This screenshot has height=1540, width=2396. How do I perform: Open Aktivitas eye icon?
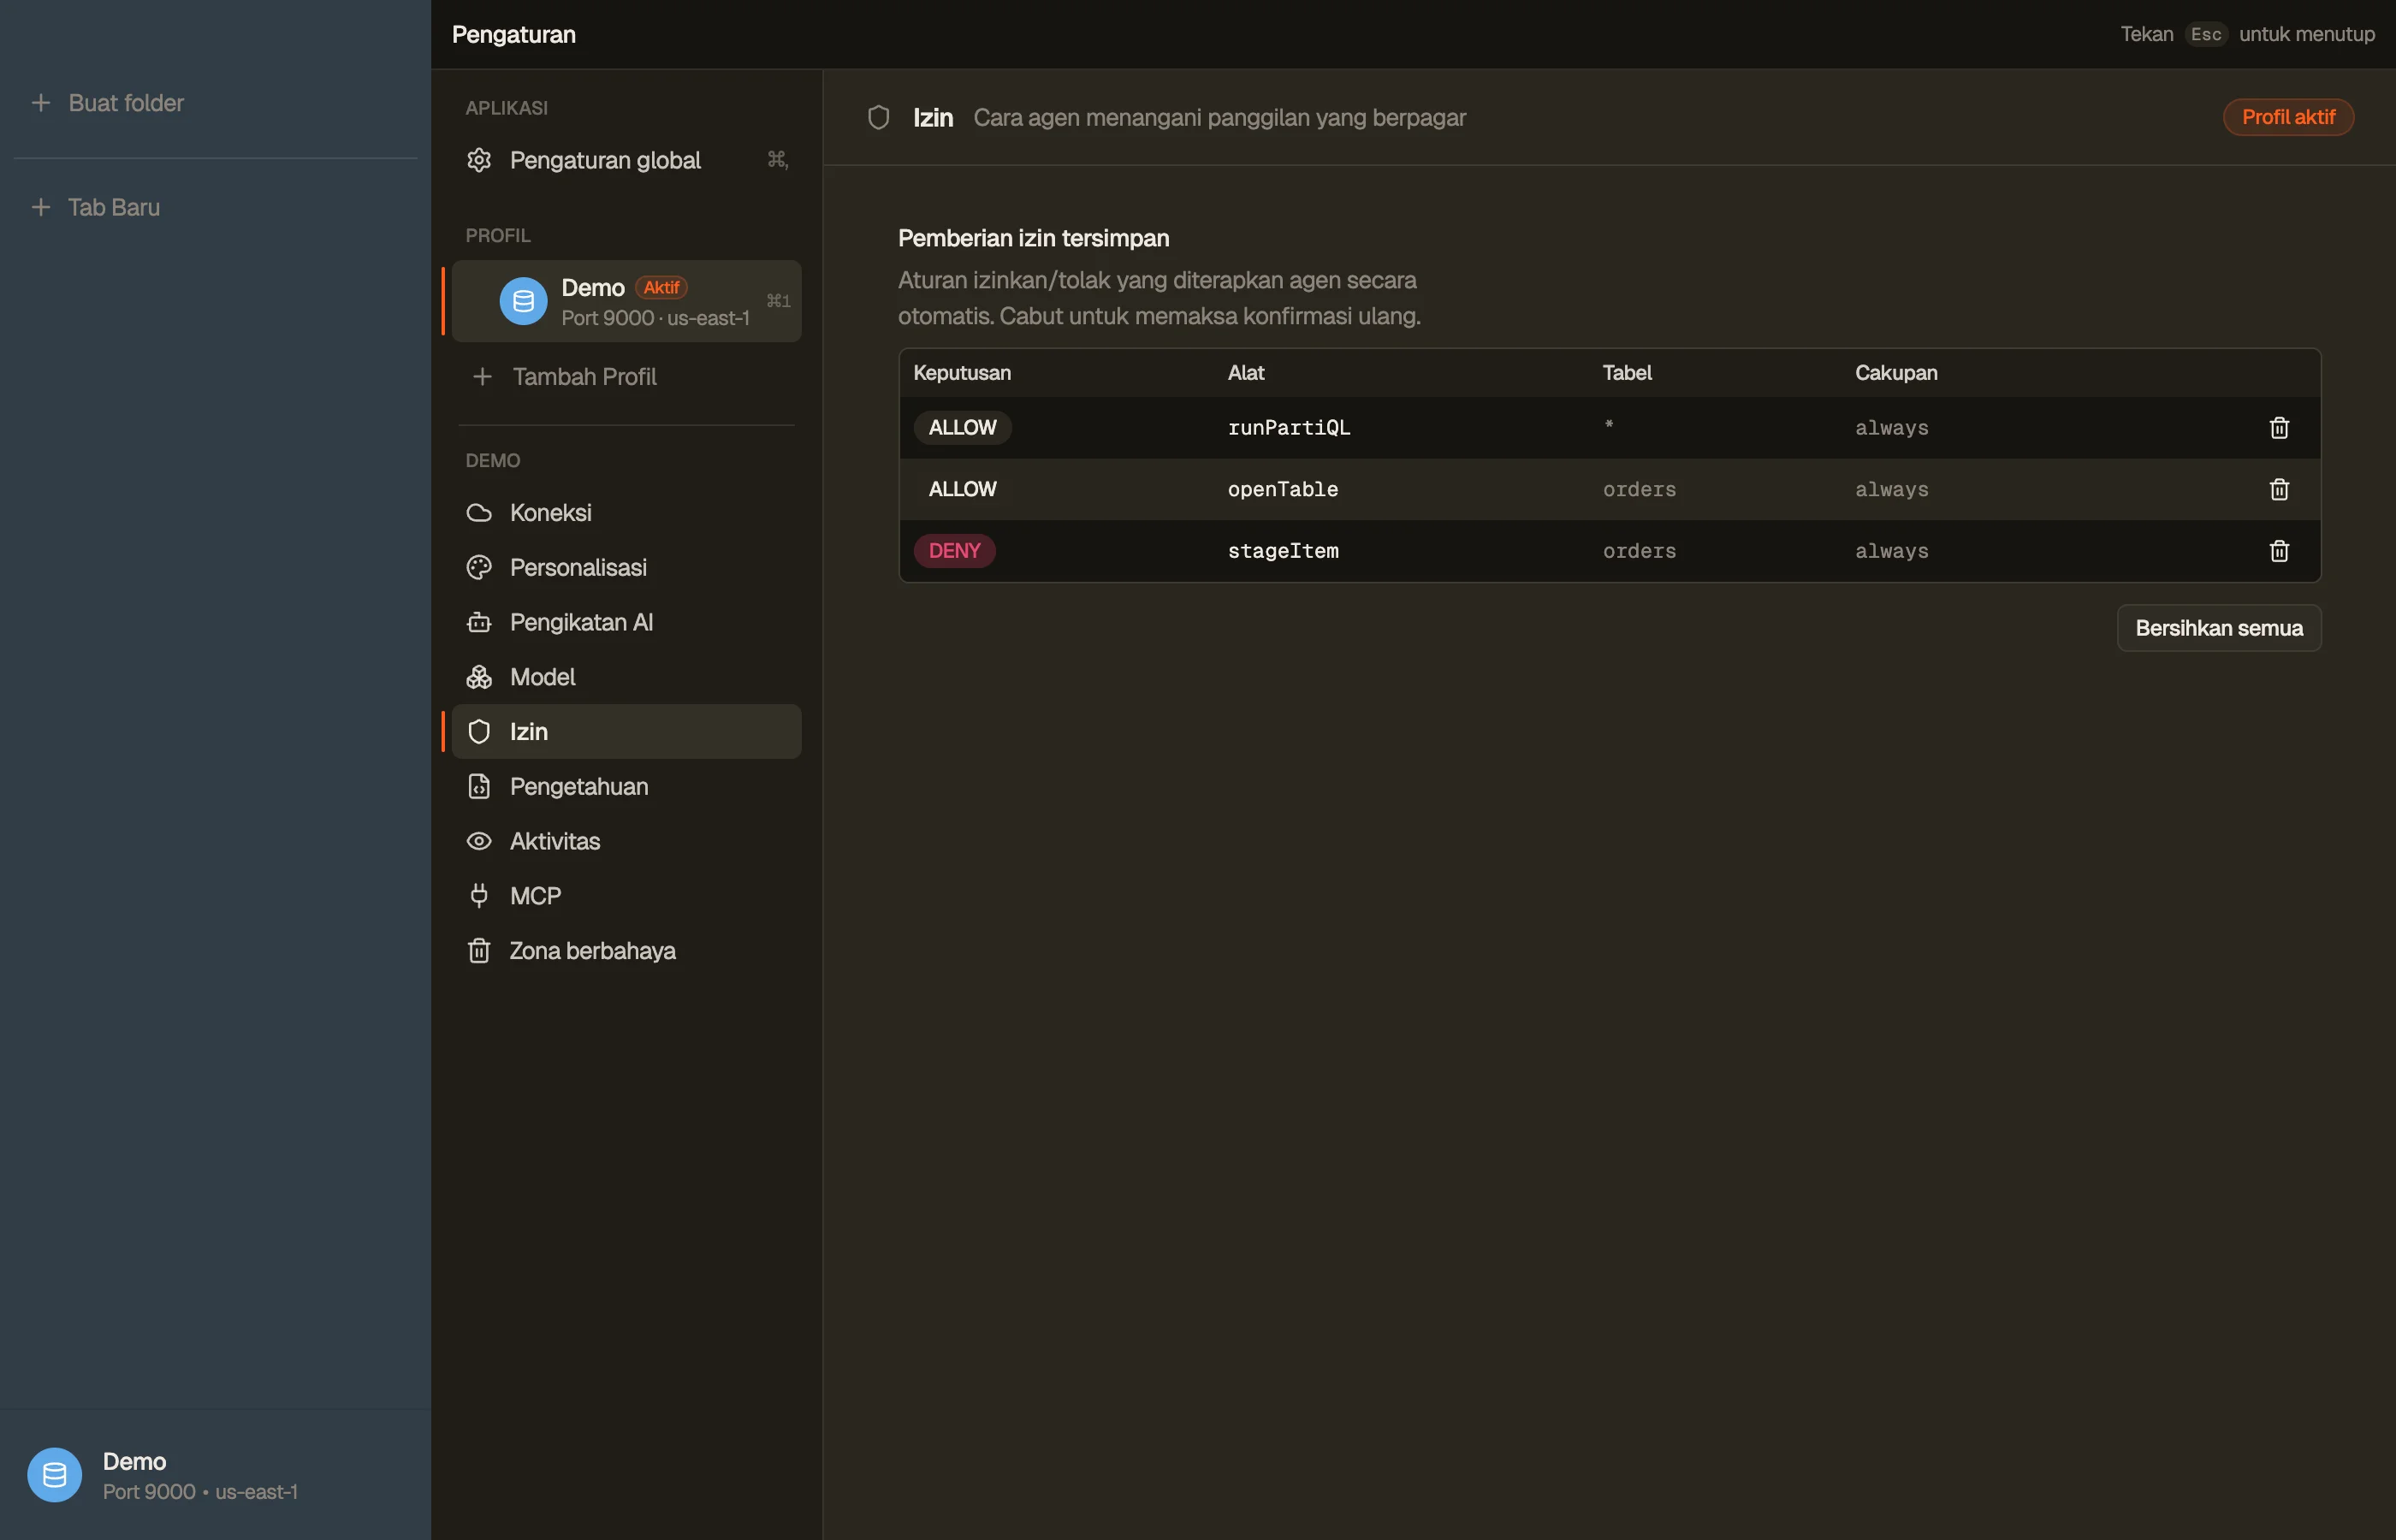479,841
